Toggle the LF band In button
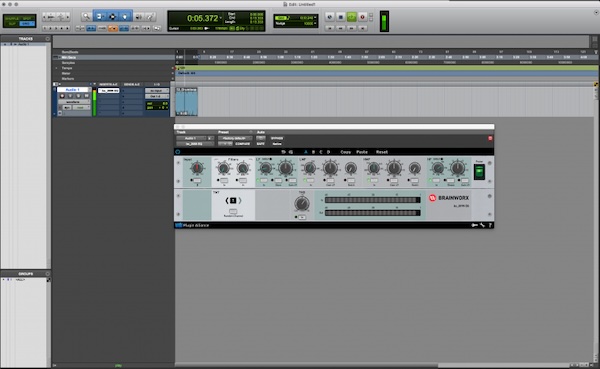Viewport: 600px width, 369px height. tap(264, 180)
